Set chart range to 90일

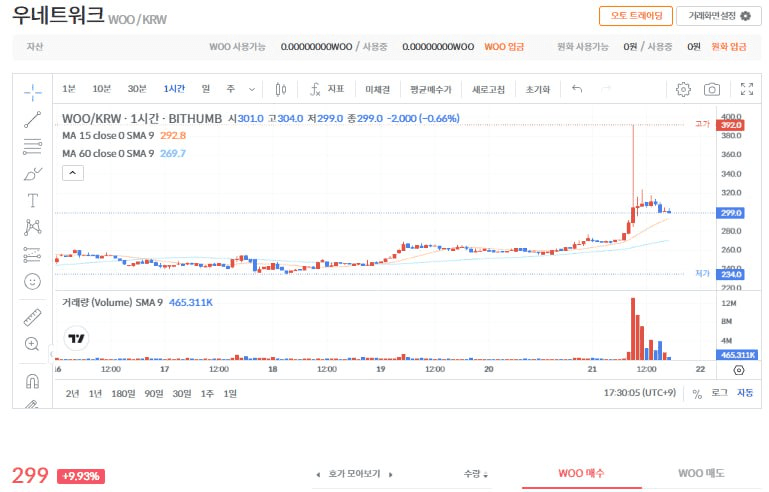(154, 393)
